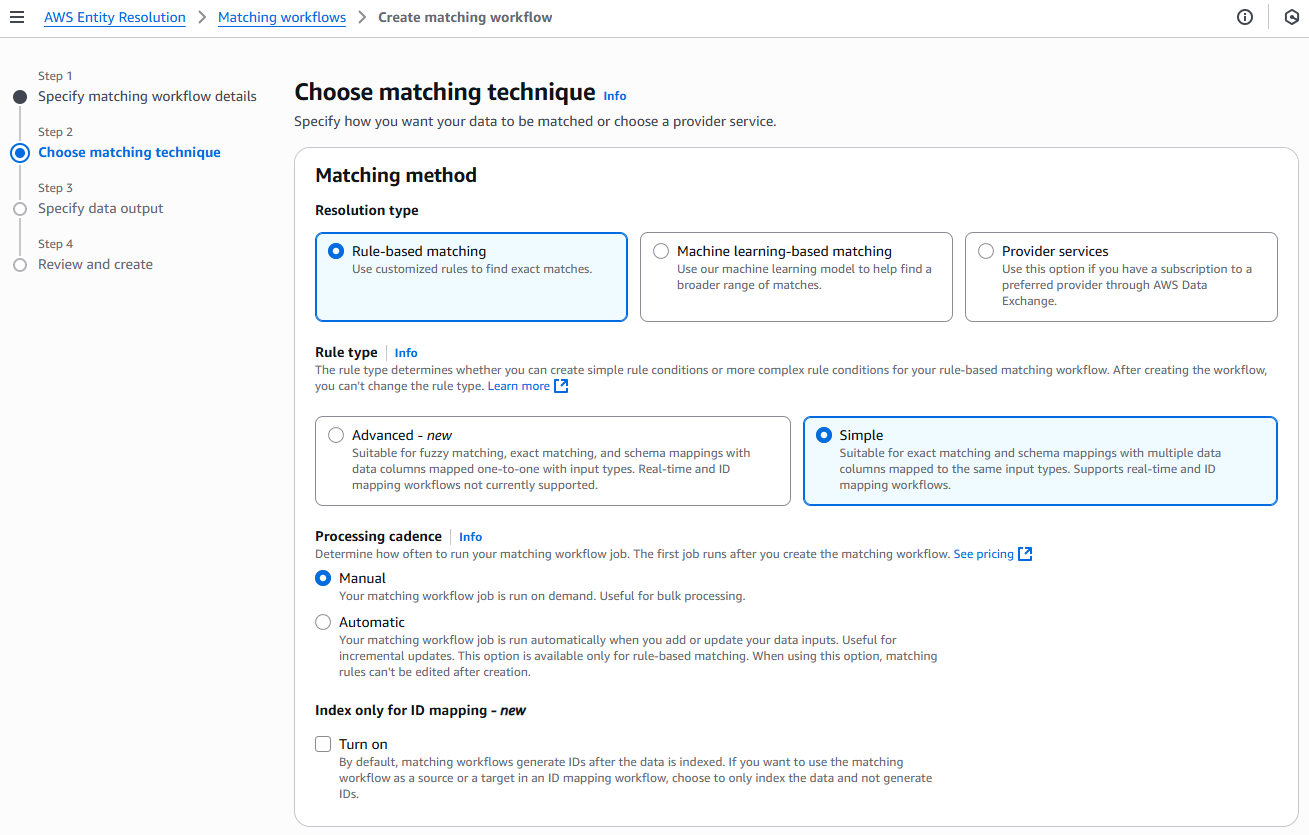The height and width of the screenshot is (835, 1309).
Task: Click Info next to the Rule type label
Action: (x=405, y=352)
